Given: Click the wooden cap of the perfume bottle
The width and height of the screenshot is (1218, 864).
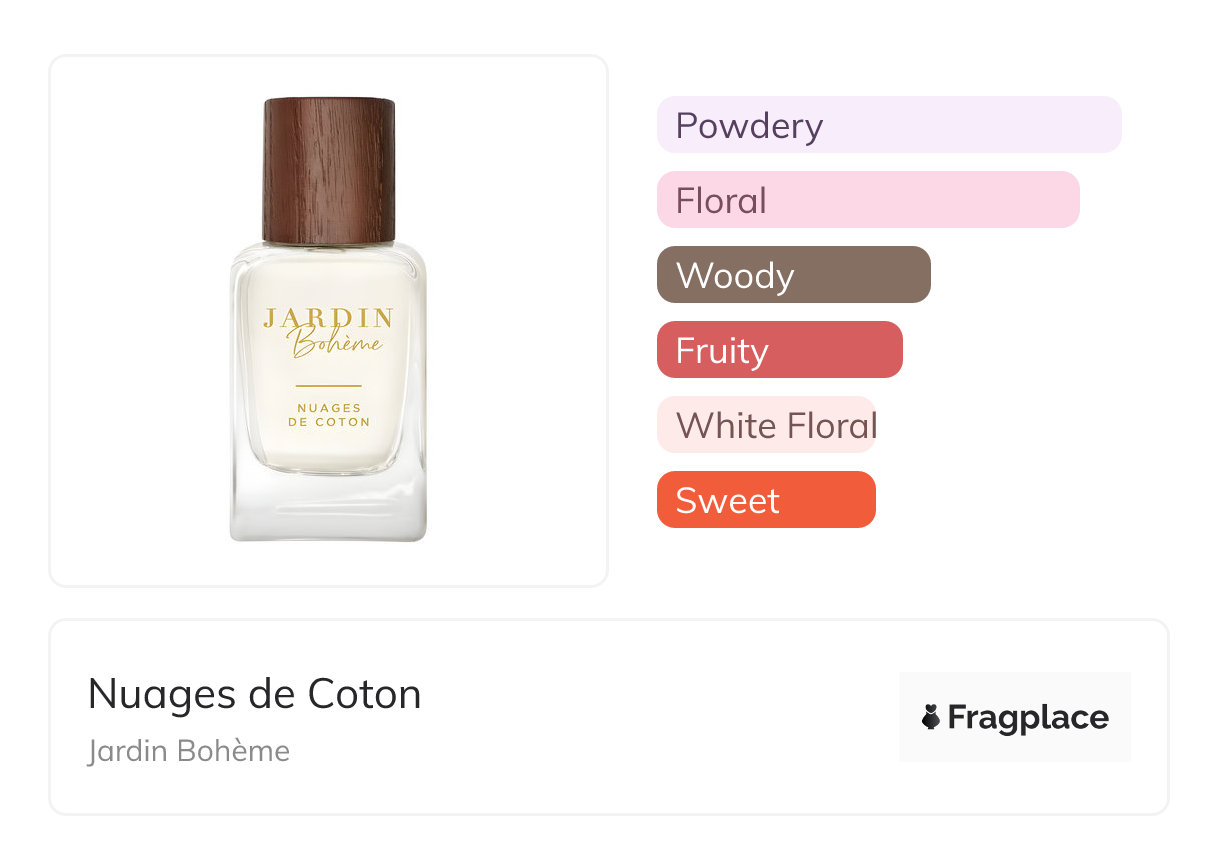Looking at the screenshot, I should click(x=328, y=168).
